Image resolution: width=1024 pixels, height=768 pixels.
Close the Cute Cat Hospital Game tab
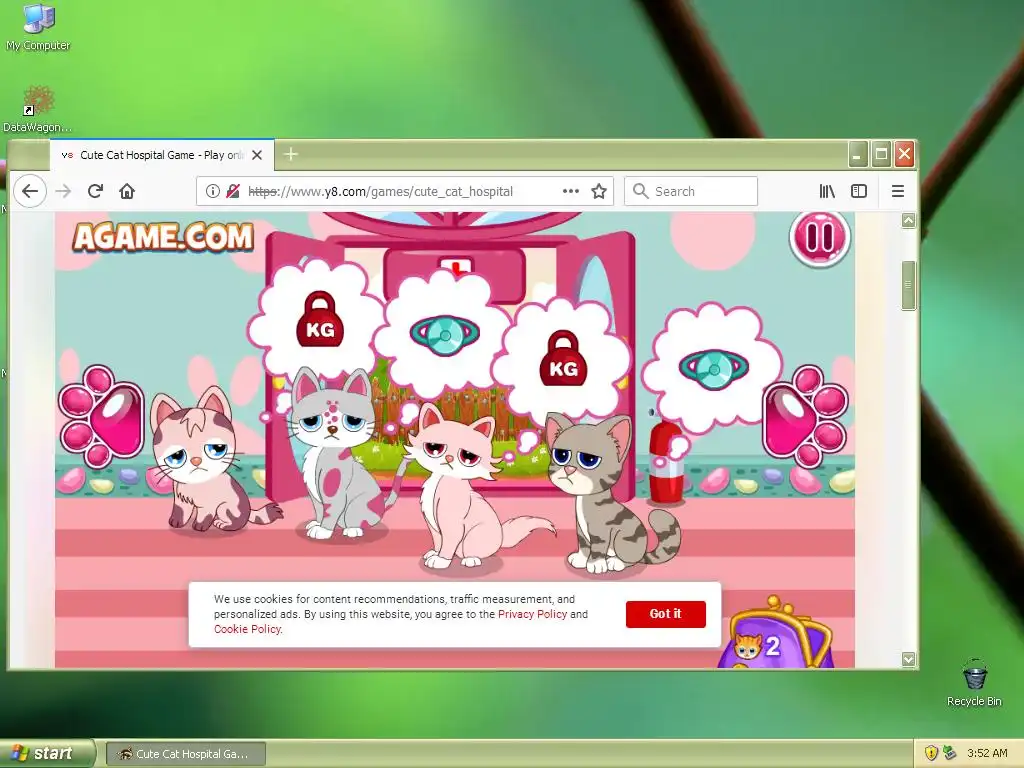tap(257, 155)
